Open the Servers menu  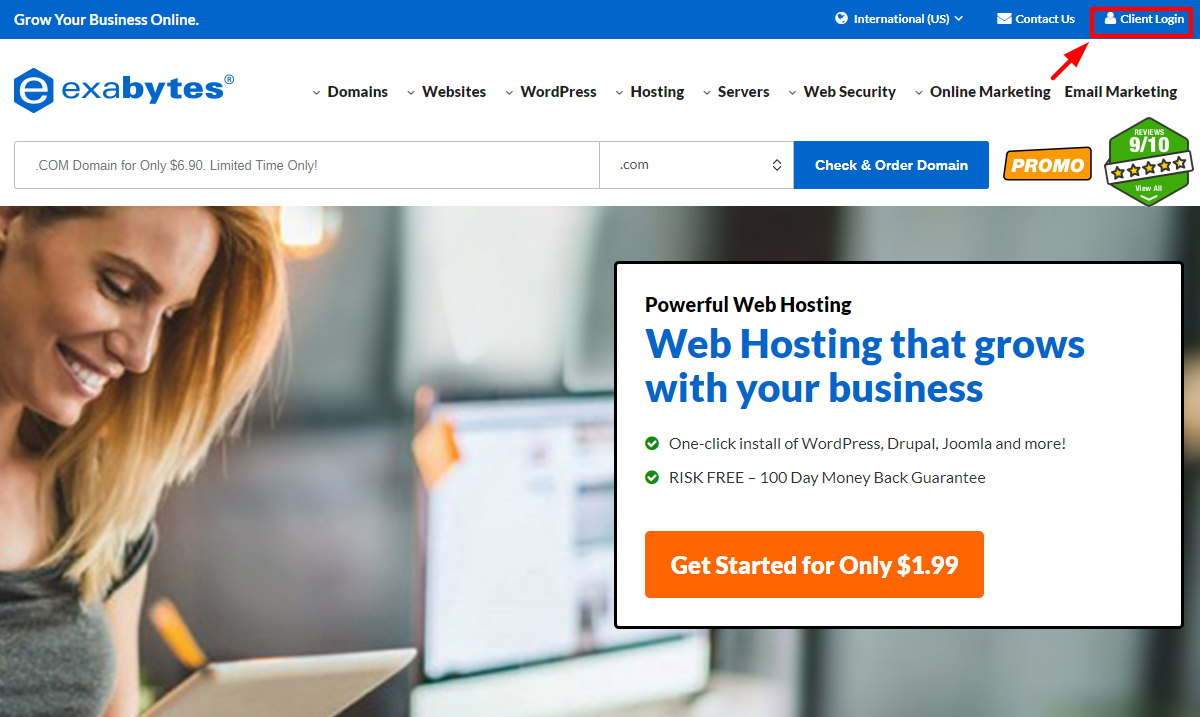(x=735, y=92)
